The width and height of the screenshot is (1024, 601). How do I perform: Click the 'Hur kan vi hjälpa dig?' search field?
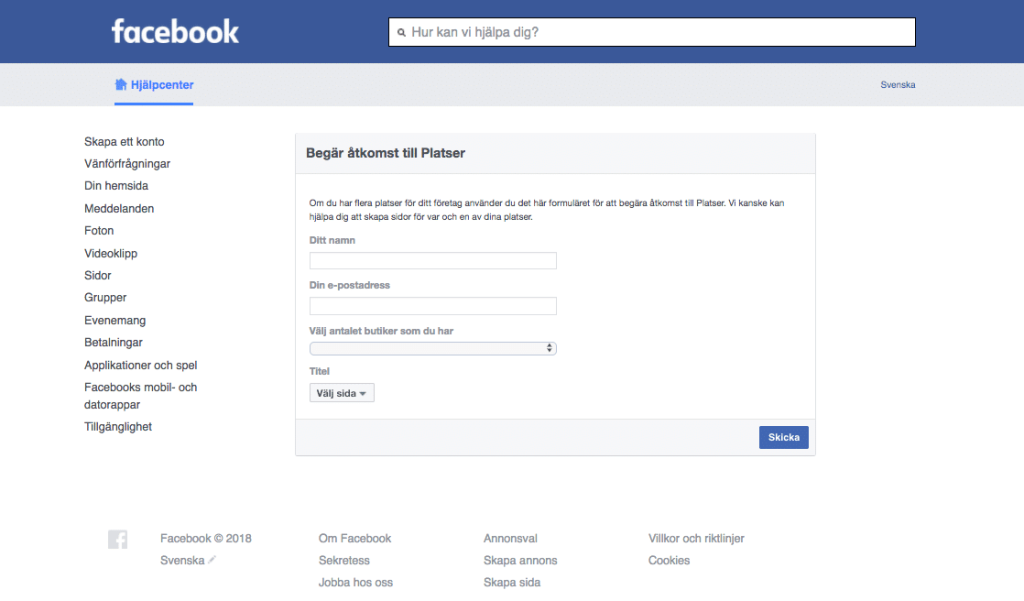click(x=652, y=31)
